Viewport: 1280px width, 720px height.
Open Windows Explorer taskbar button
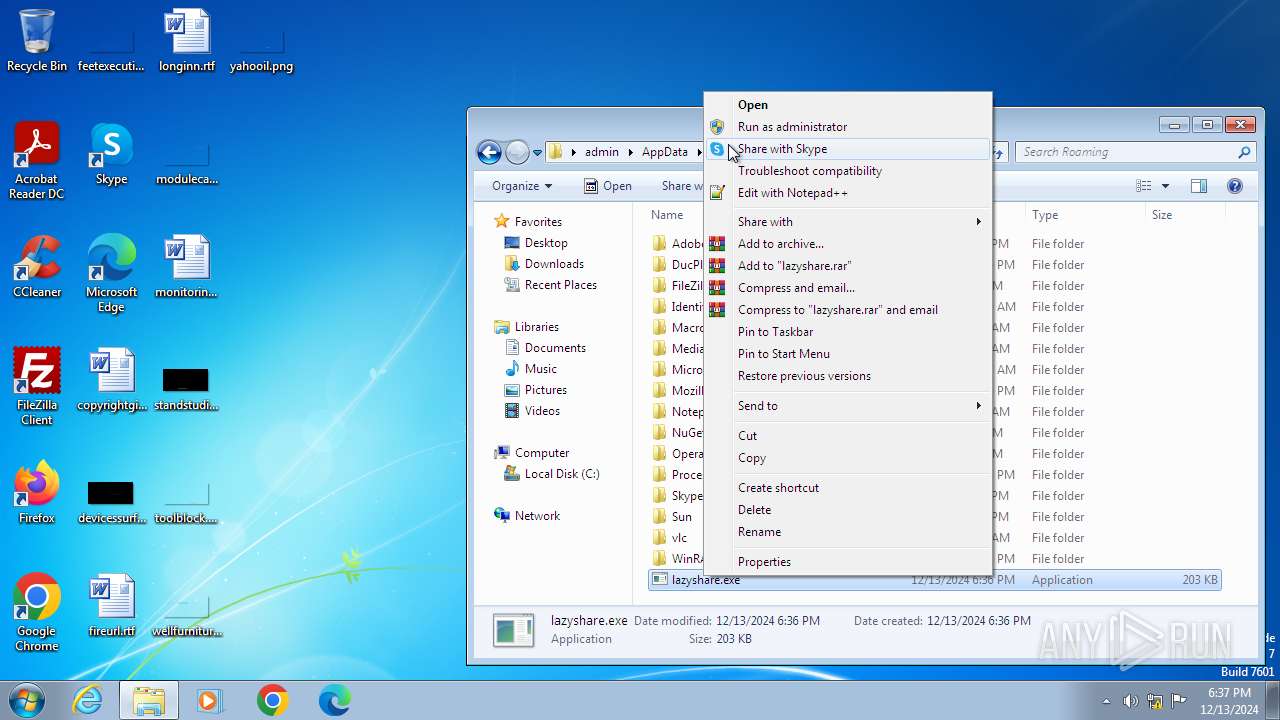[x=149, y=700]
